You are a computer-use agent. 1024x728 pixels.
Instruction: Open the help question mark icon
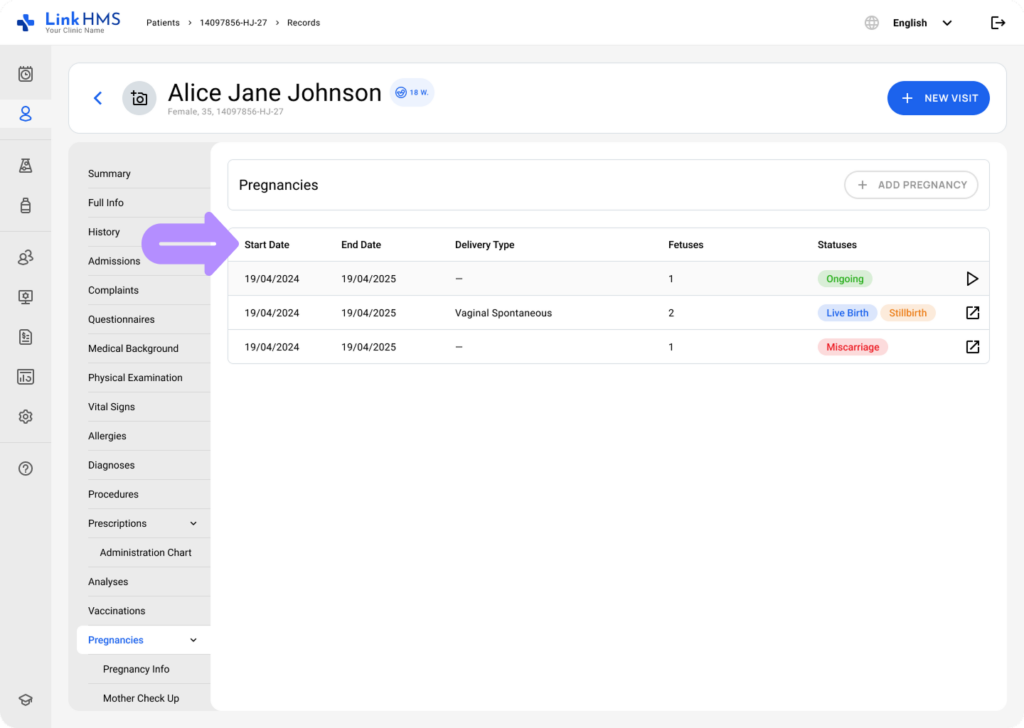pos(26,469)
